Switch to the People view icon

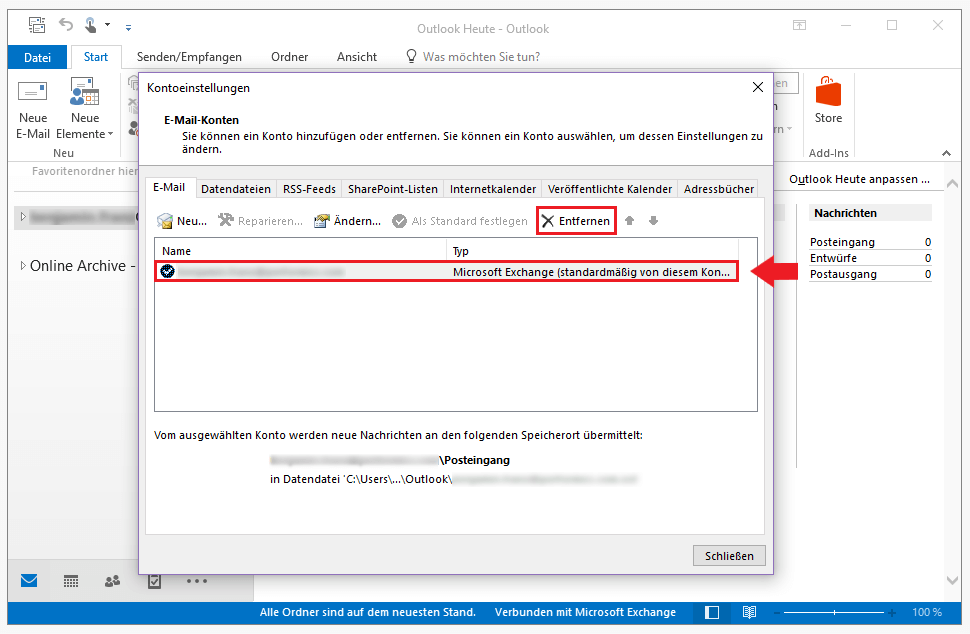[x=113, y=581]
